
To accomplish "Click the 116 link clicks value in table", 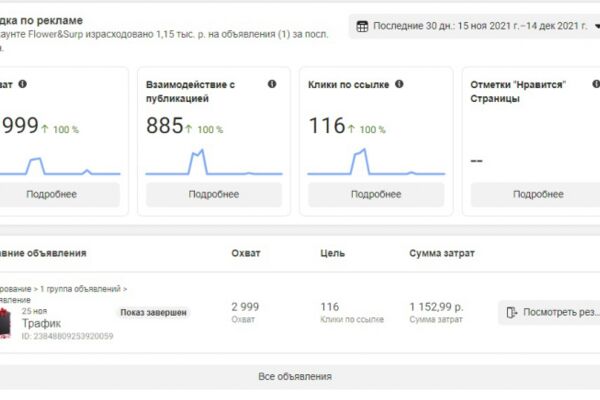I will (329, 307).
